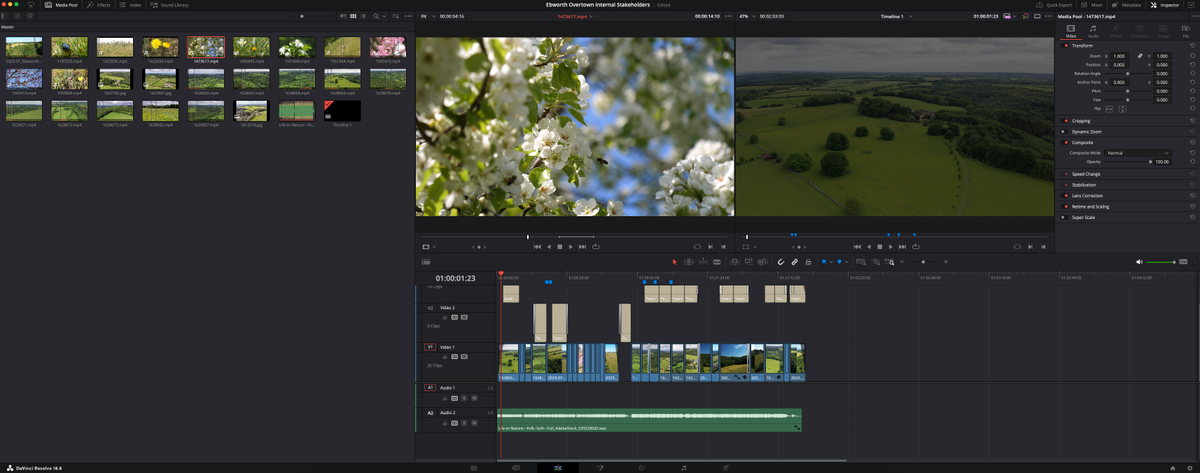Select the Blade Edit Mode tool

pos(717,261)
